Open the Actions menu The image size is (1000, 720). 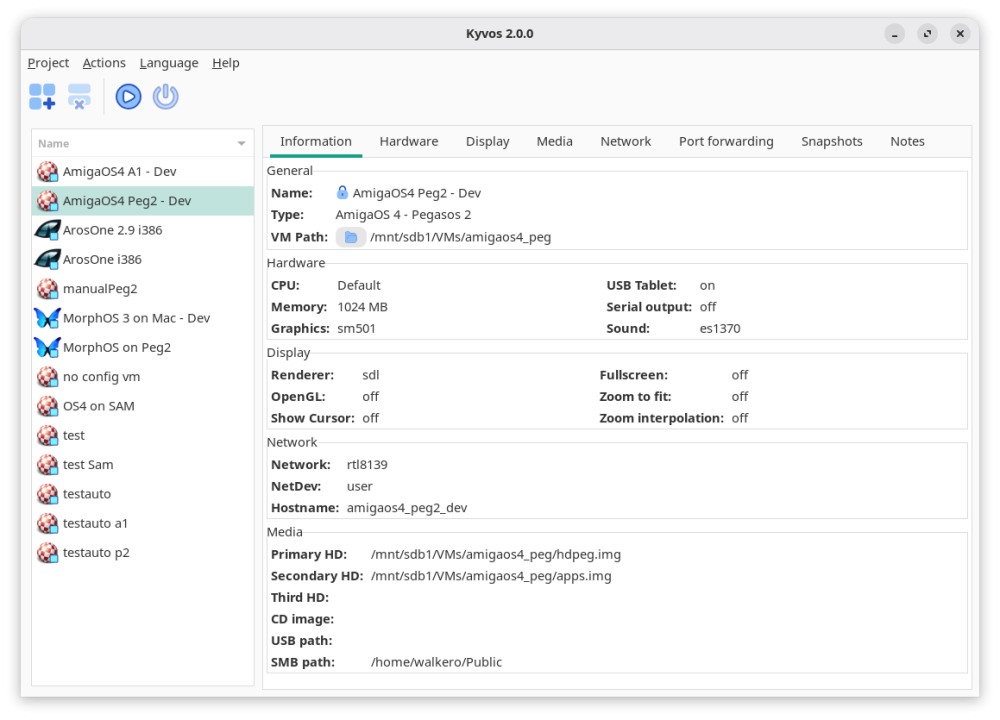(x=104, y=63)
